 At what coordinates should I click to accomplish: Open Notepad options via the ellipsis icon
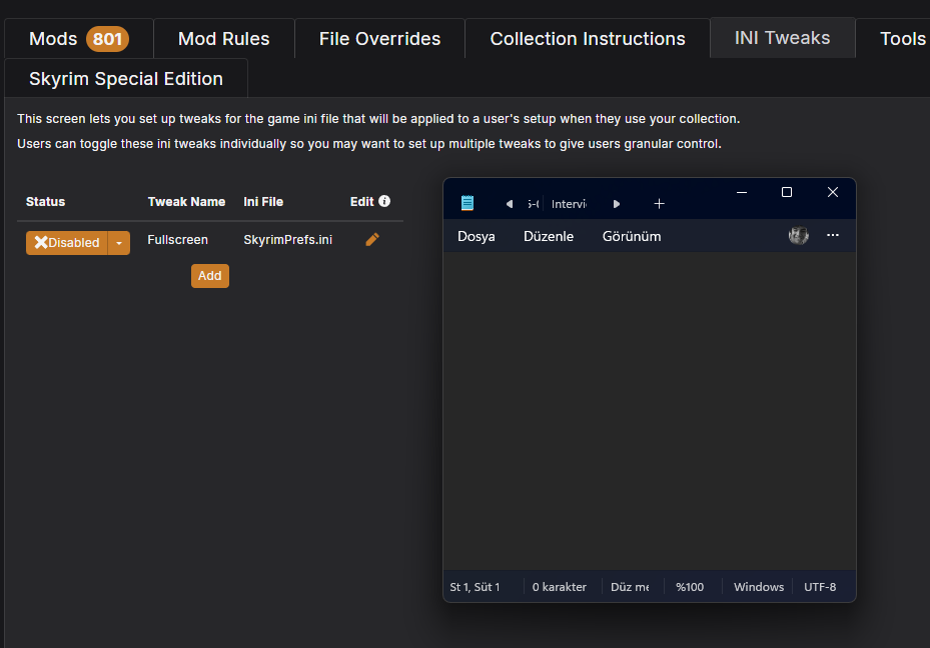pyautogui.click(x=832, y=235)
